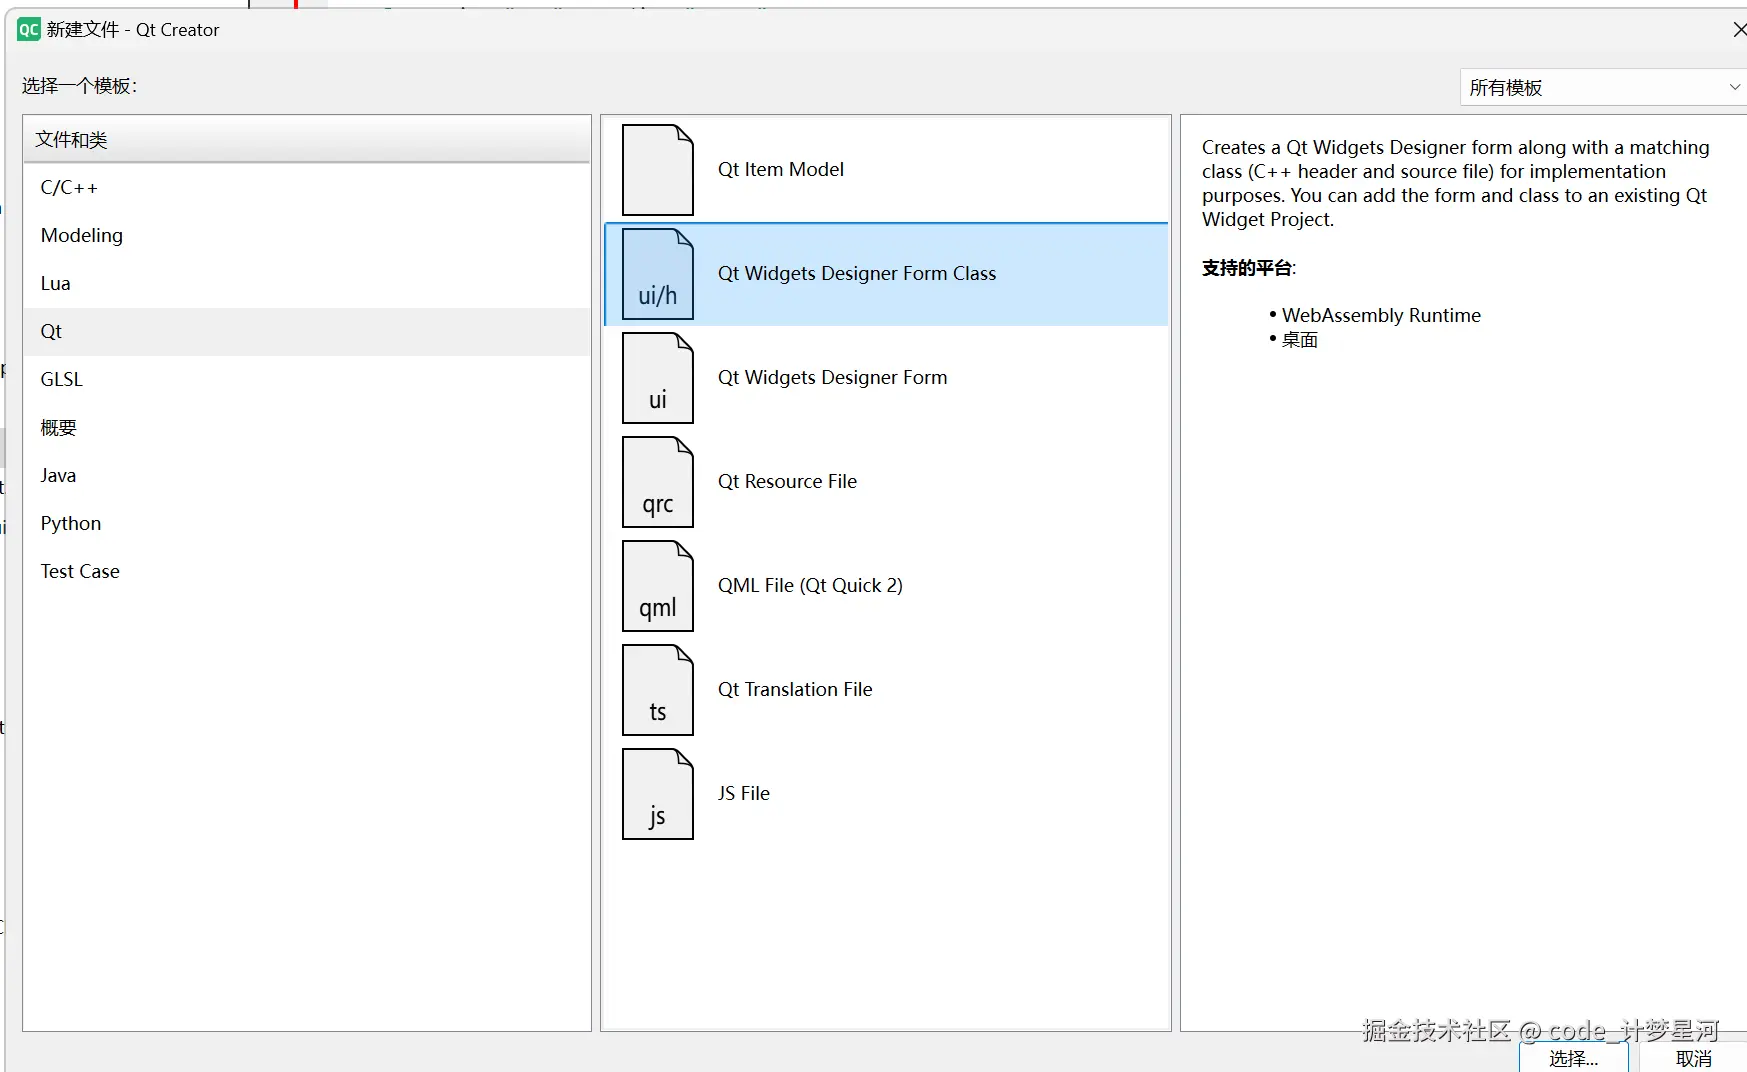The image size is (1747, 1072).
Task: Choose the JS File template
Action: click(x=886, y=794)
